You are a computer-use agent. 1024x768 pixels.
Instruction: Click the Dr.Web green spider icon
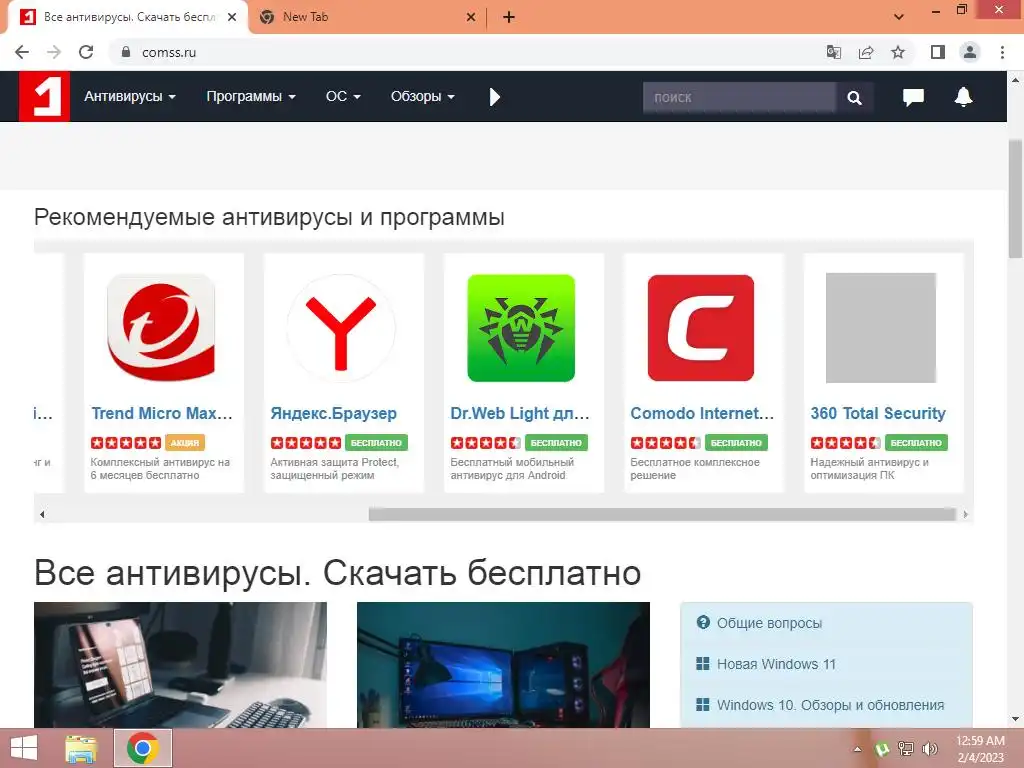521,327
